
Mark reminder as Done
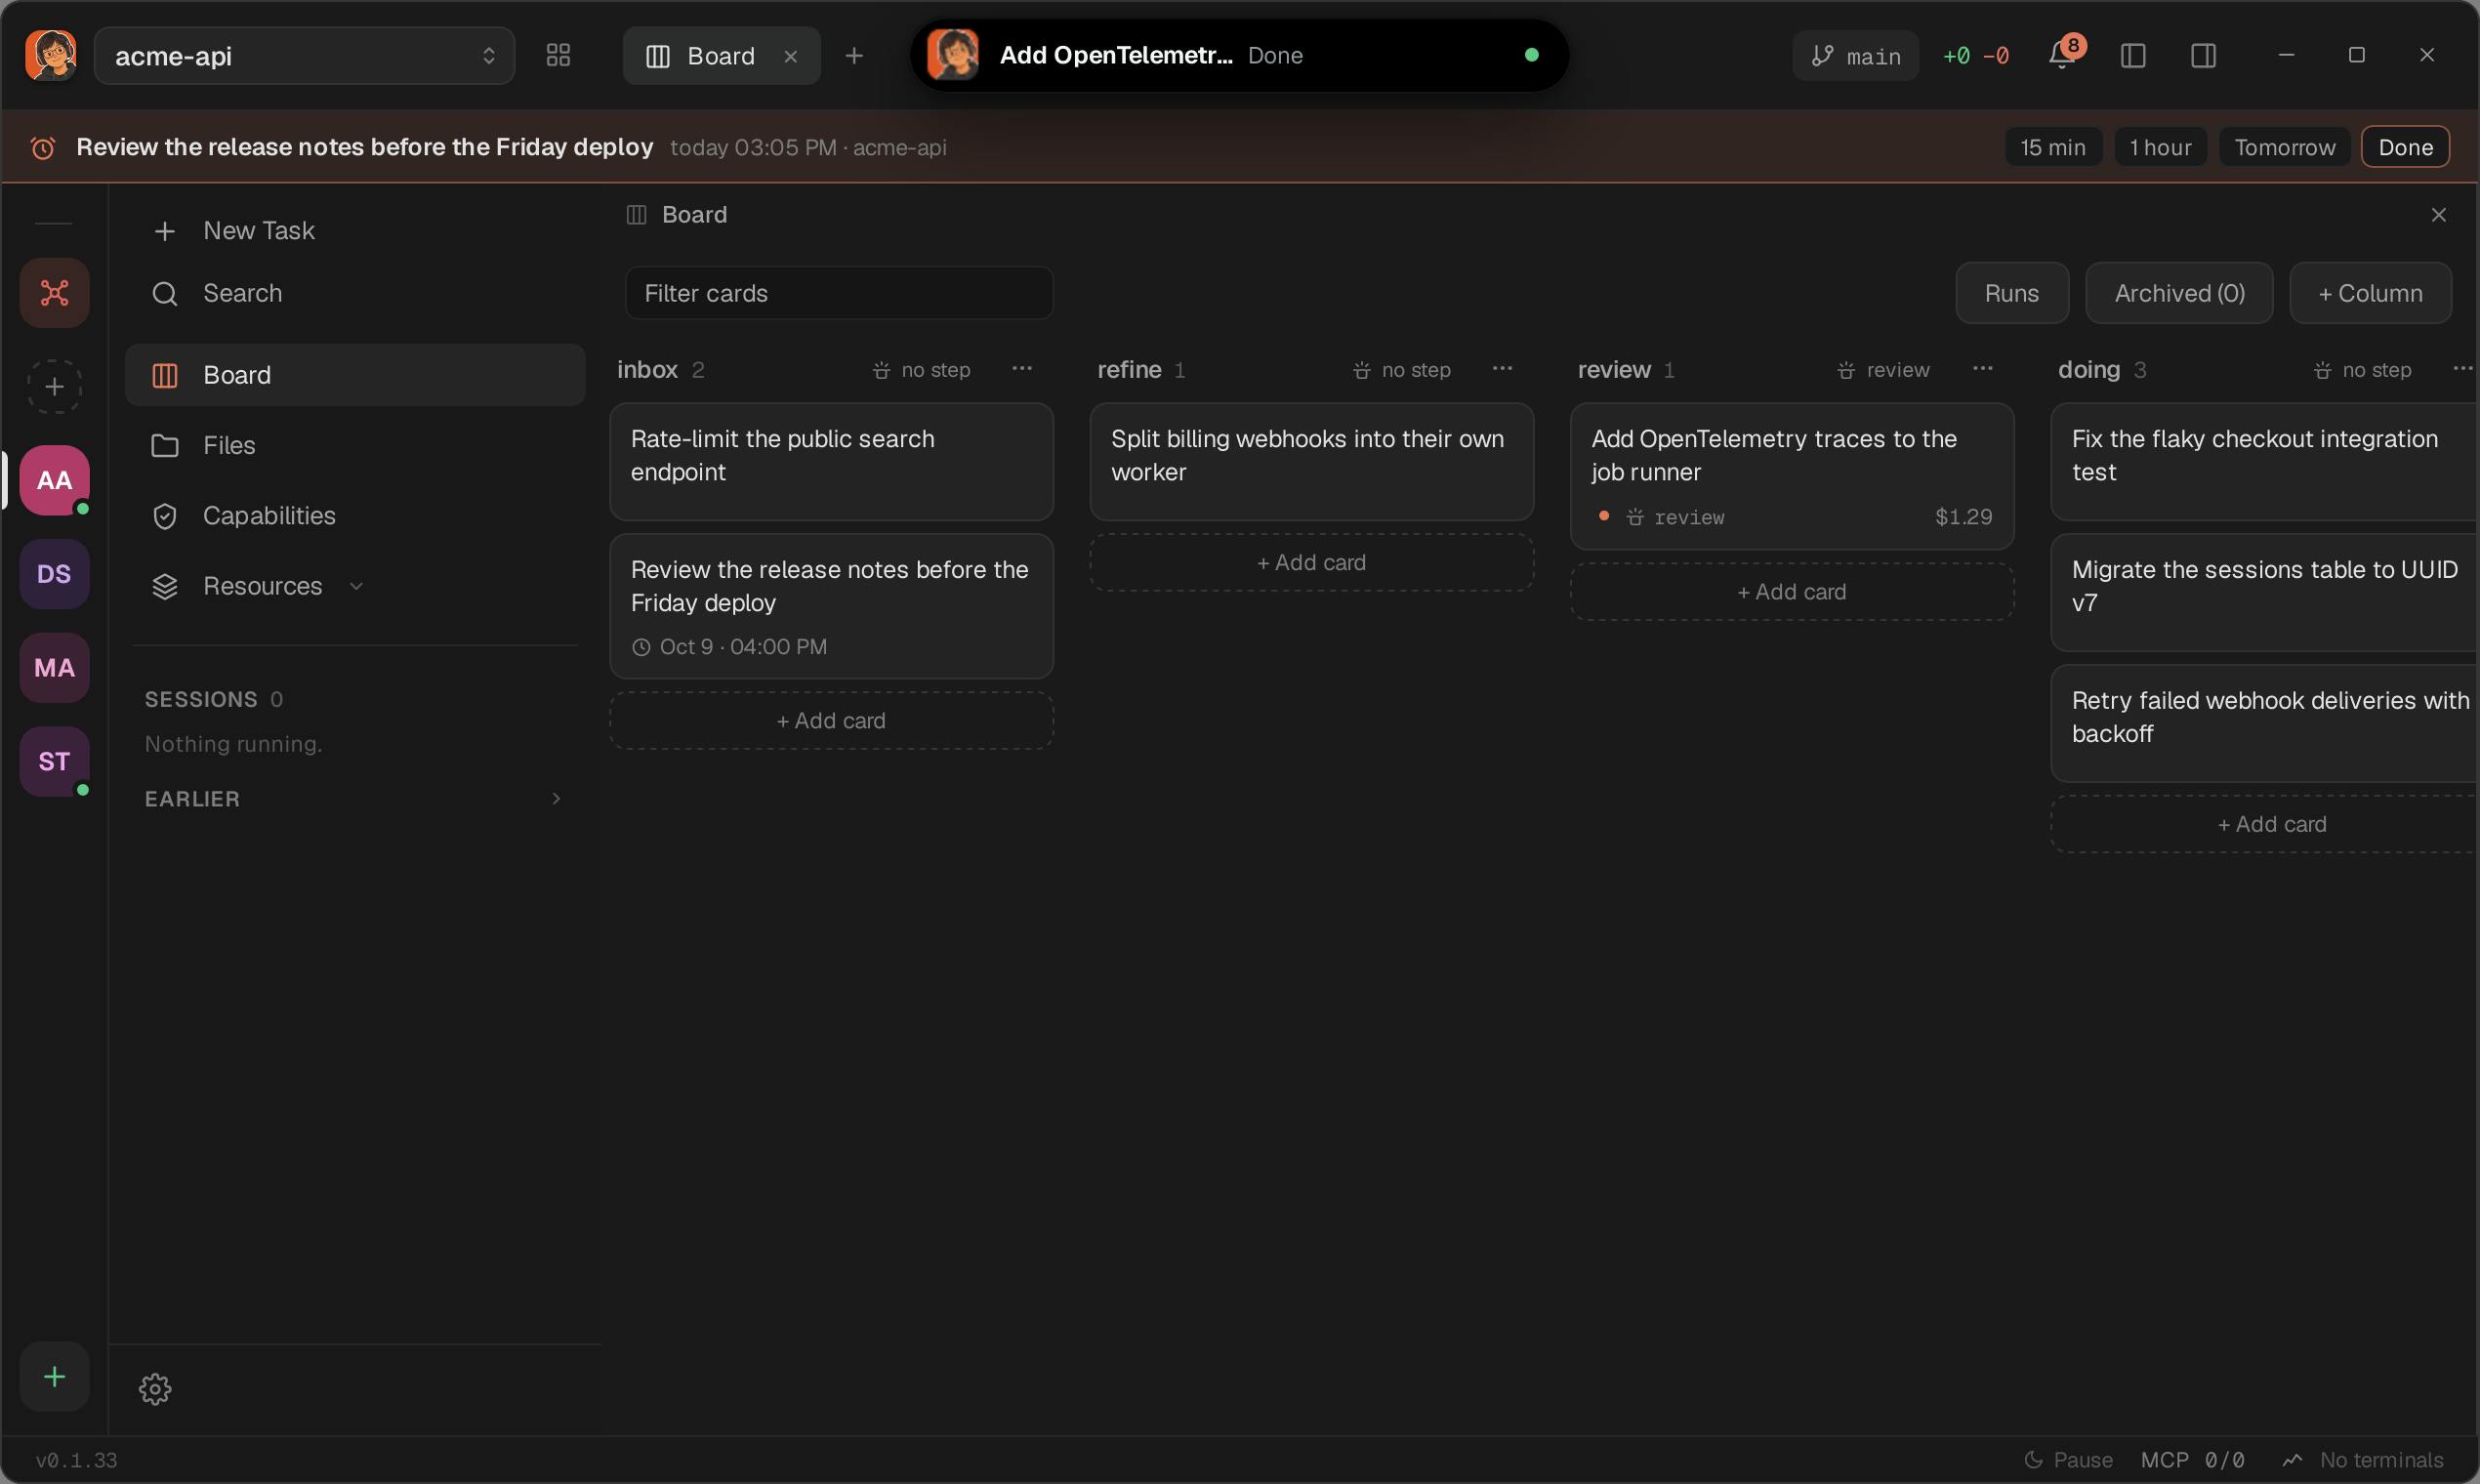[2405, 147]
